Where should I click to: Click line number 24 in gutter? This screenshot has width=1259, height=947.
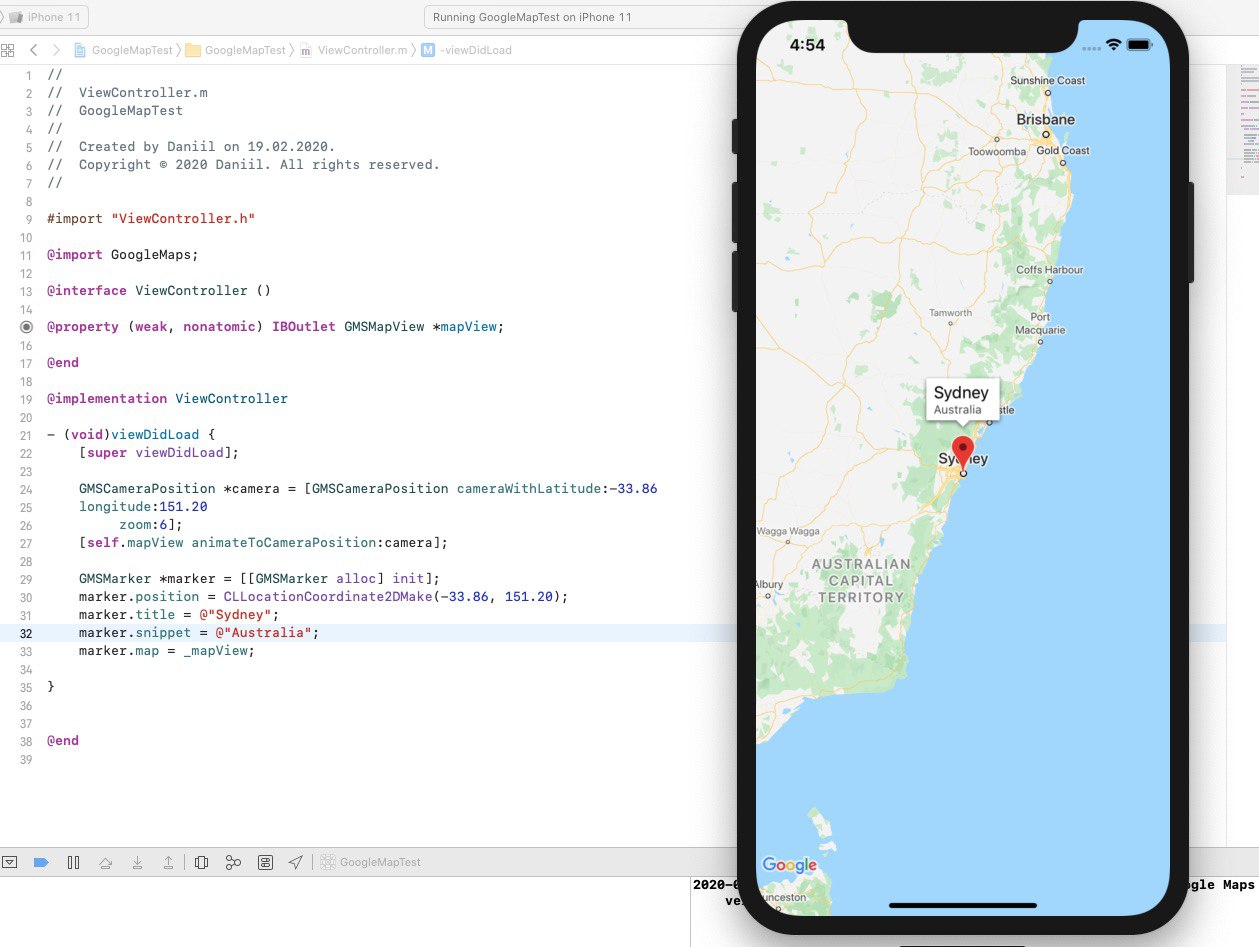pos(26,489)
